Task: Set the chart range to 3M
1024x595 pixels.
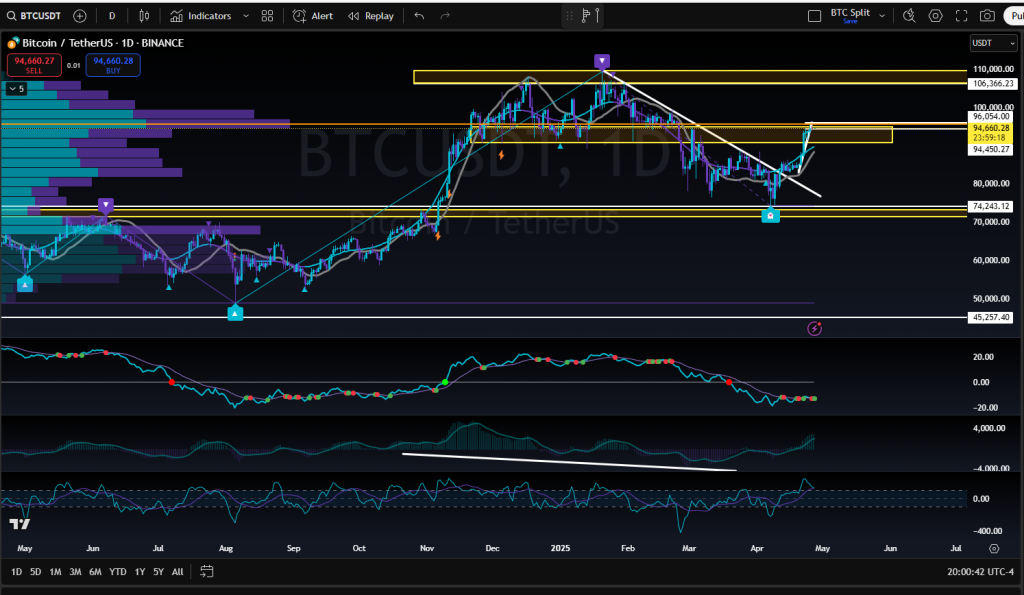Action: point(75,572)
